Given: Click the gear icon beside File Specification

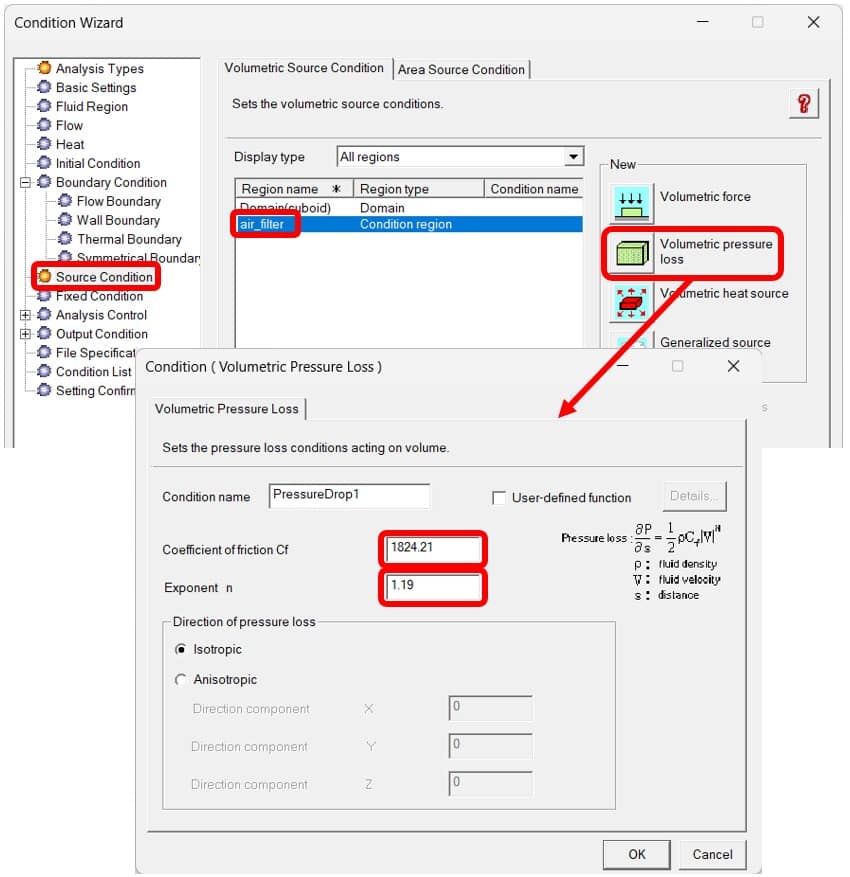Looking at the screenshot, I should tap(44, 352).
